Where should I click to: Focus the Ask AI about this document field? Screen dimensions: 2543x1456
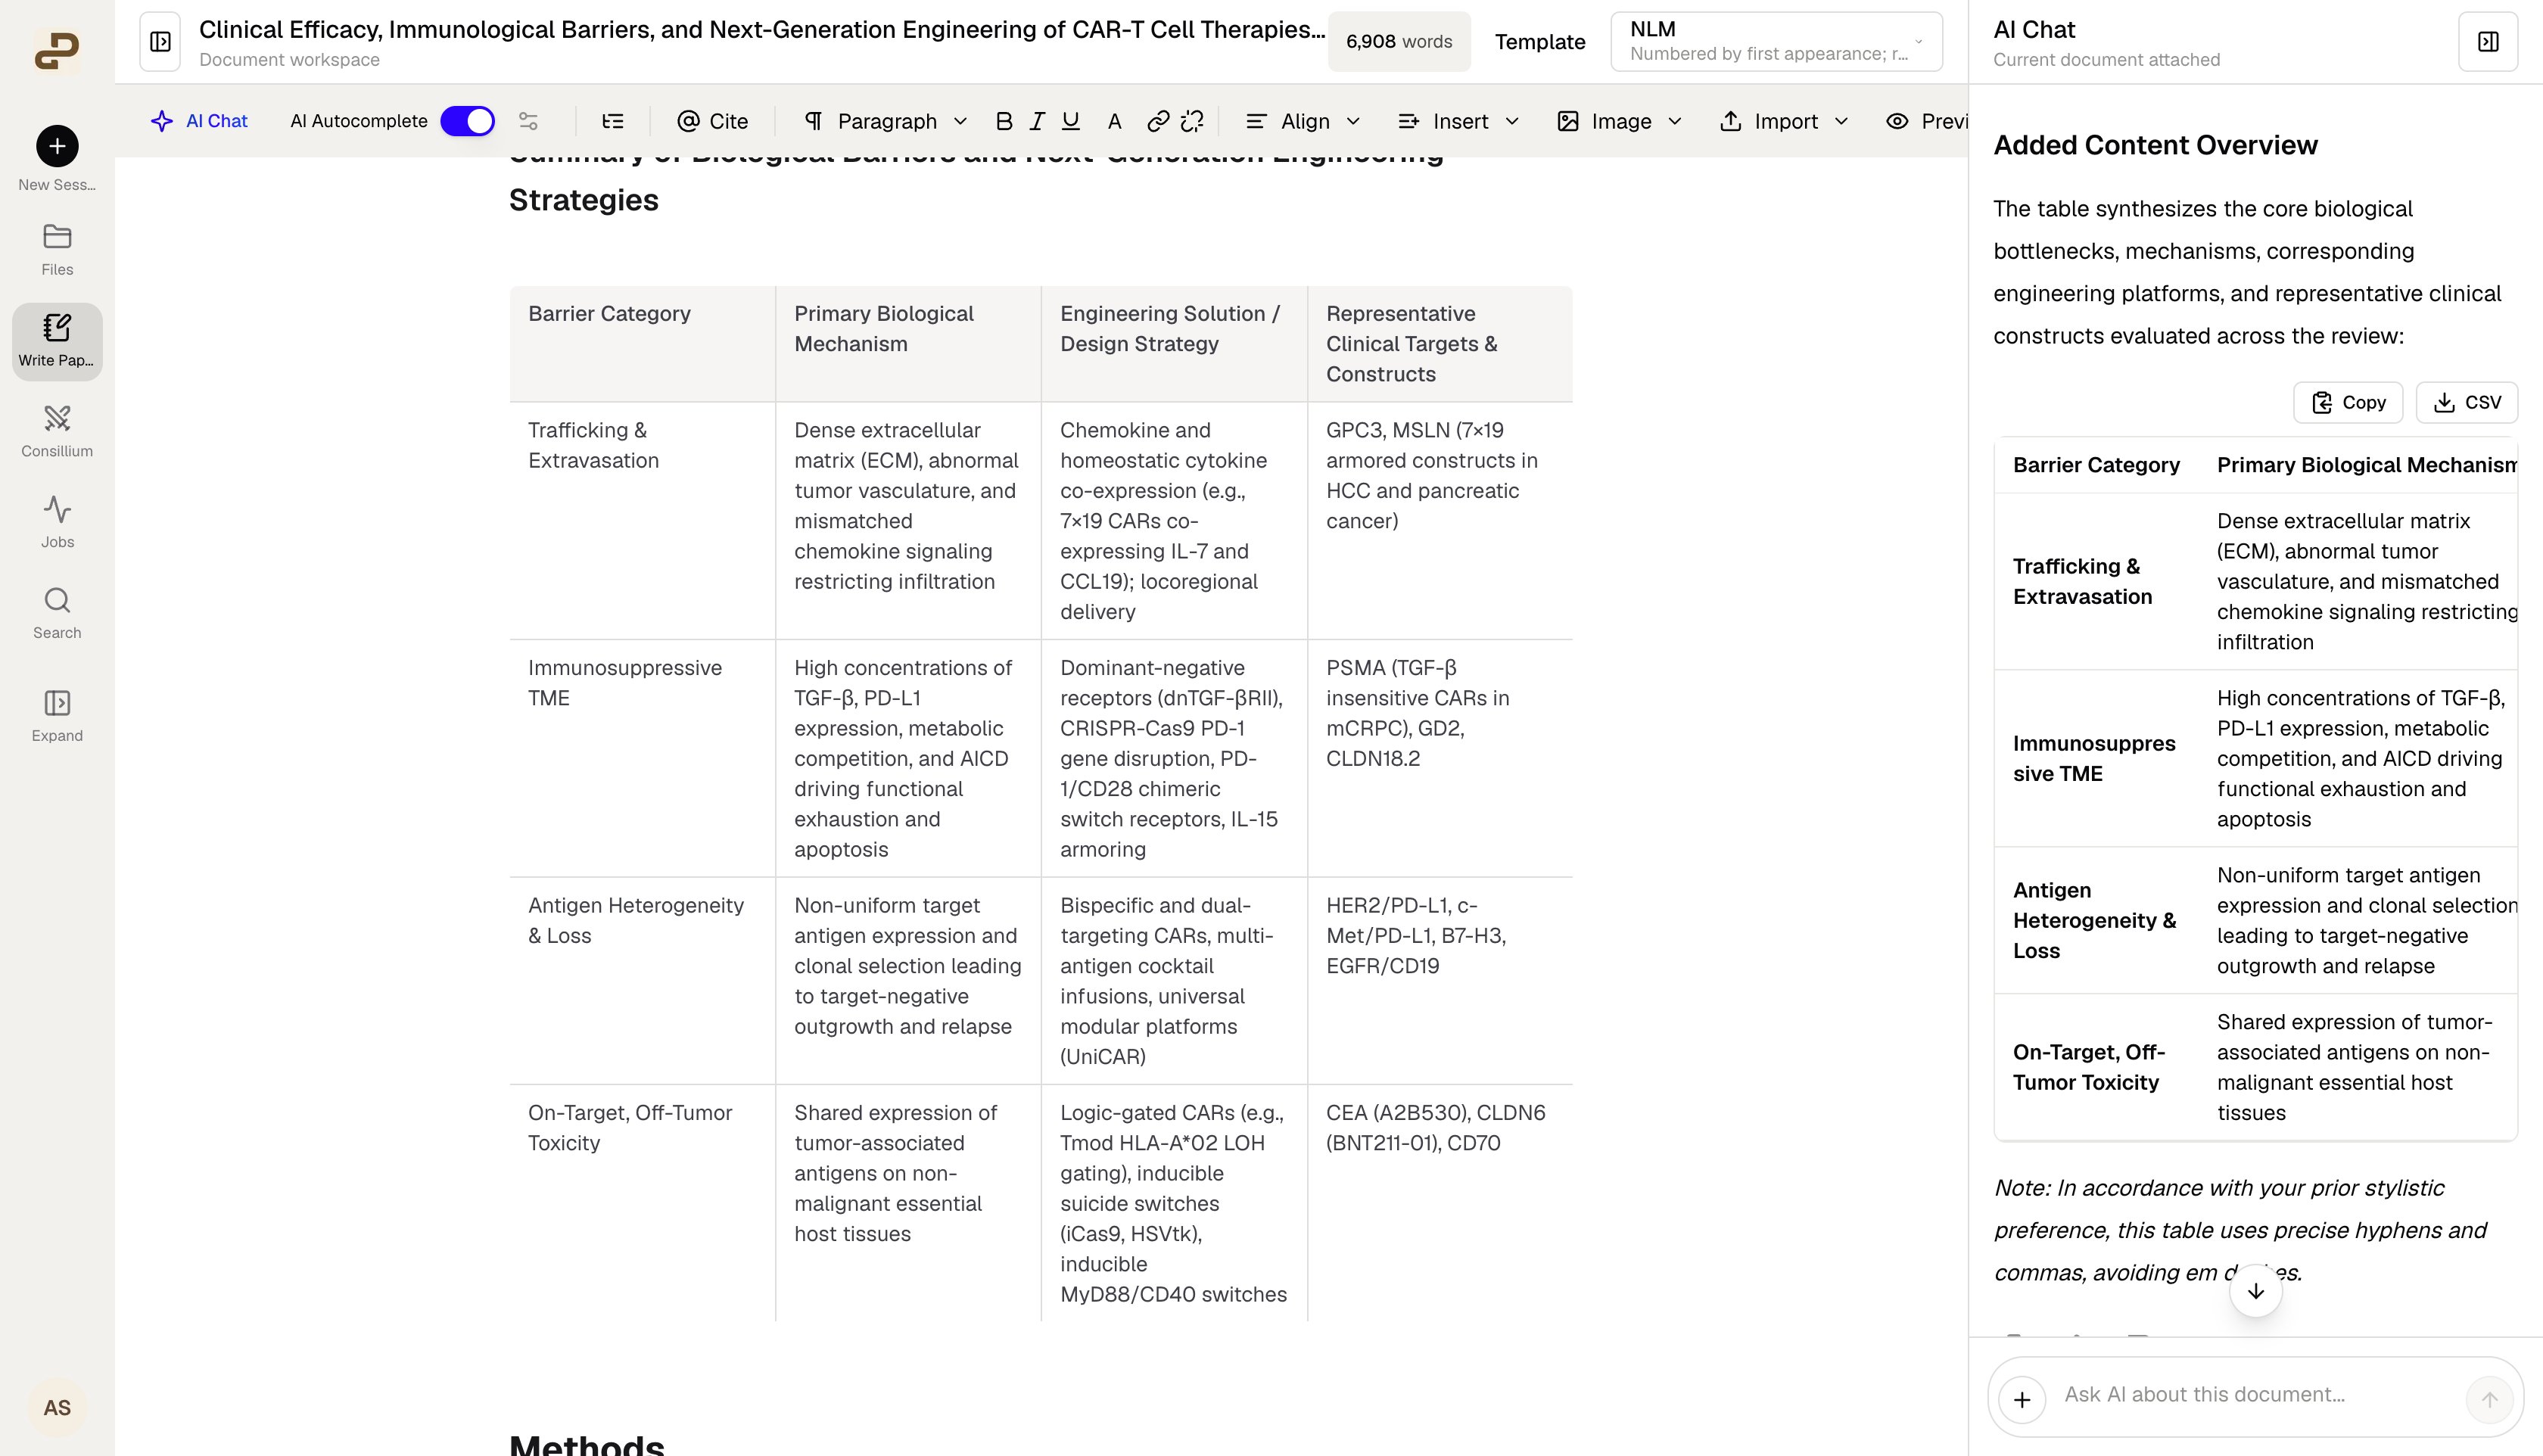(2255, 1395)
